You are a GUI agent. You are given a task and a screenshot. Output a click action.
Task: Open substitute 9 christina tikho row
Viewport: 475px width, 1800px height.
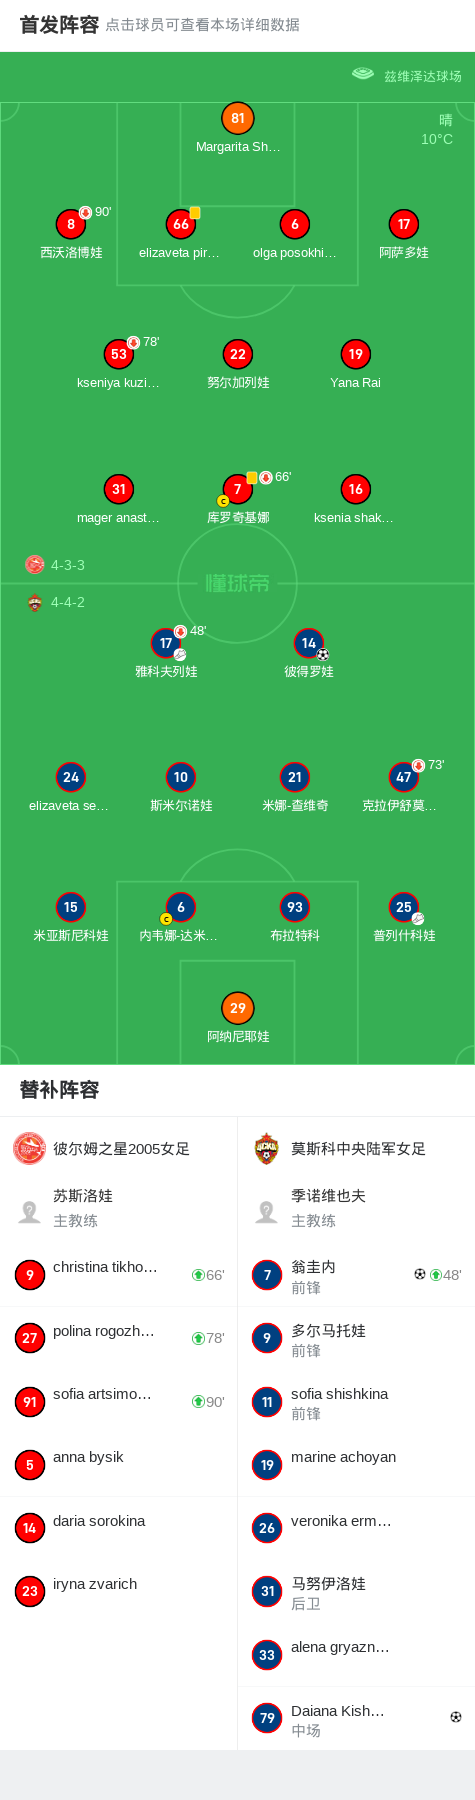pos(119,1275)
